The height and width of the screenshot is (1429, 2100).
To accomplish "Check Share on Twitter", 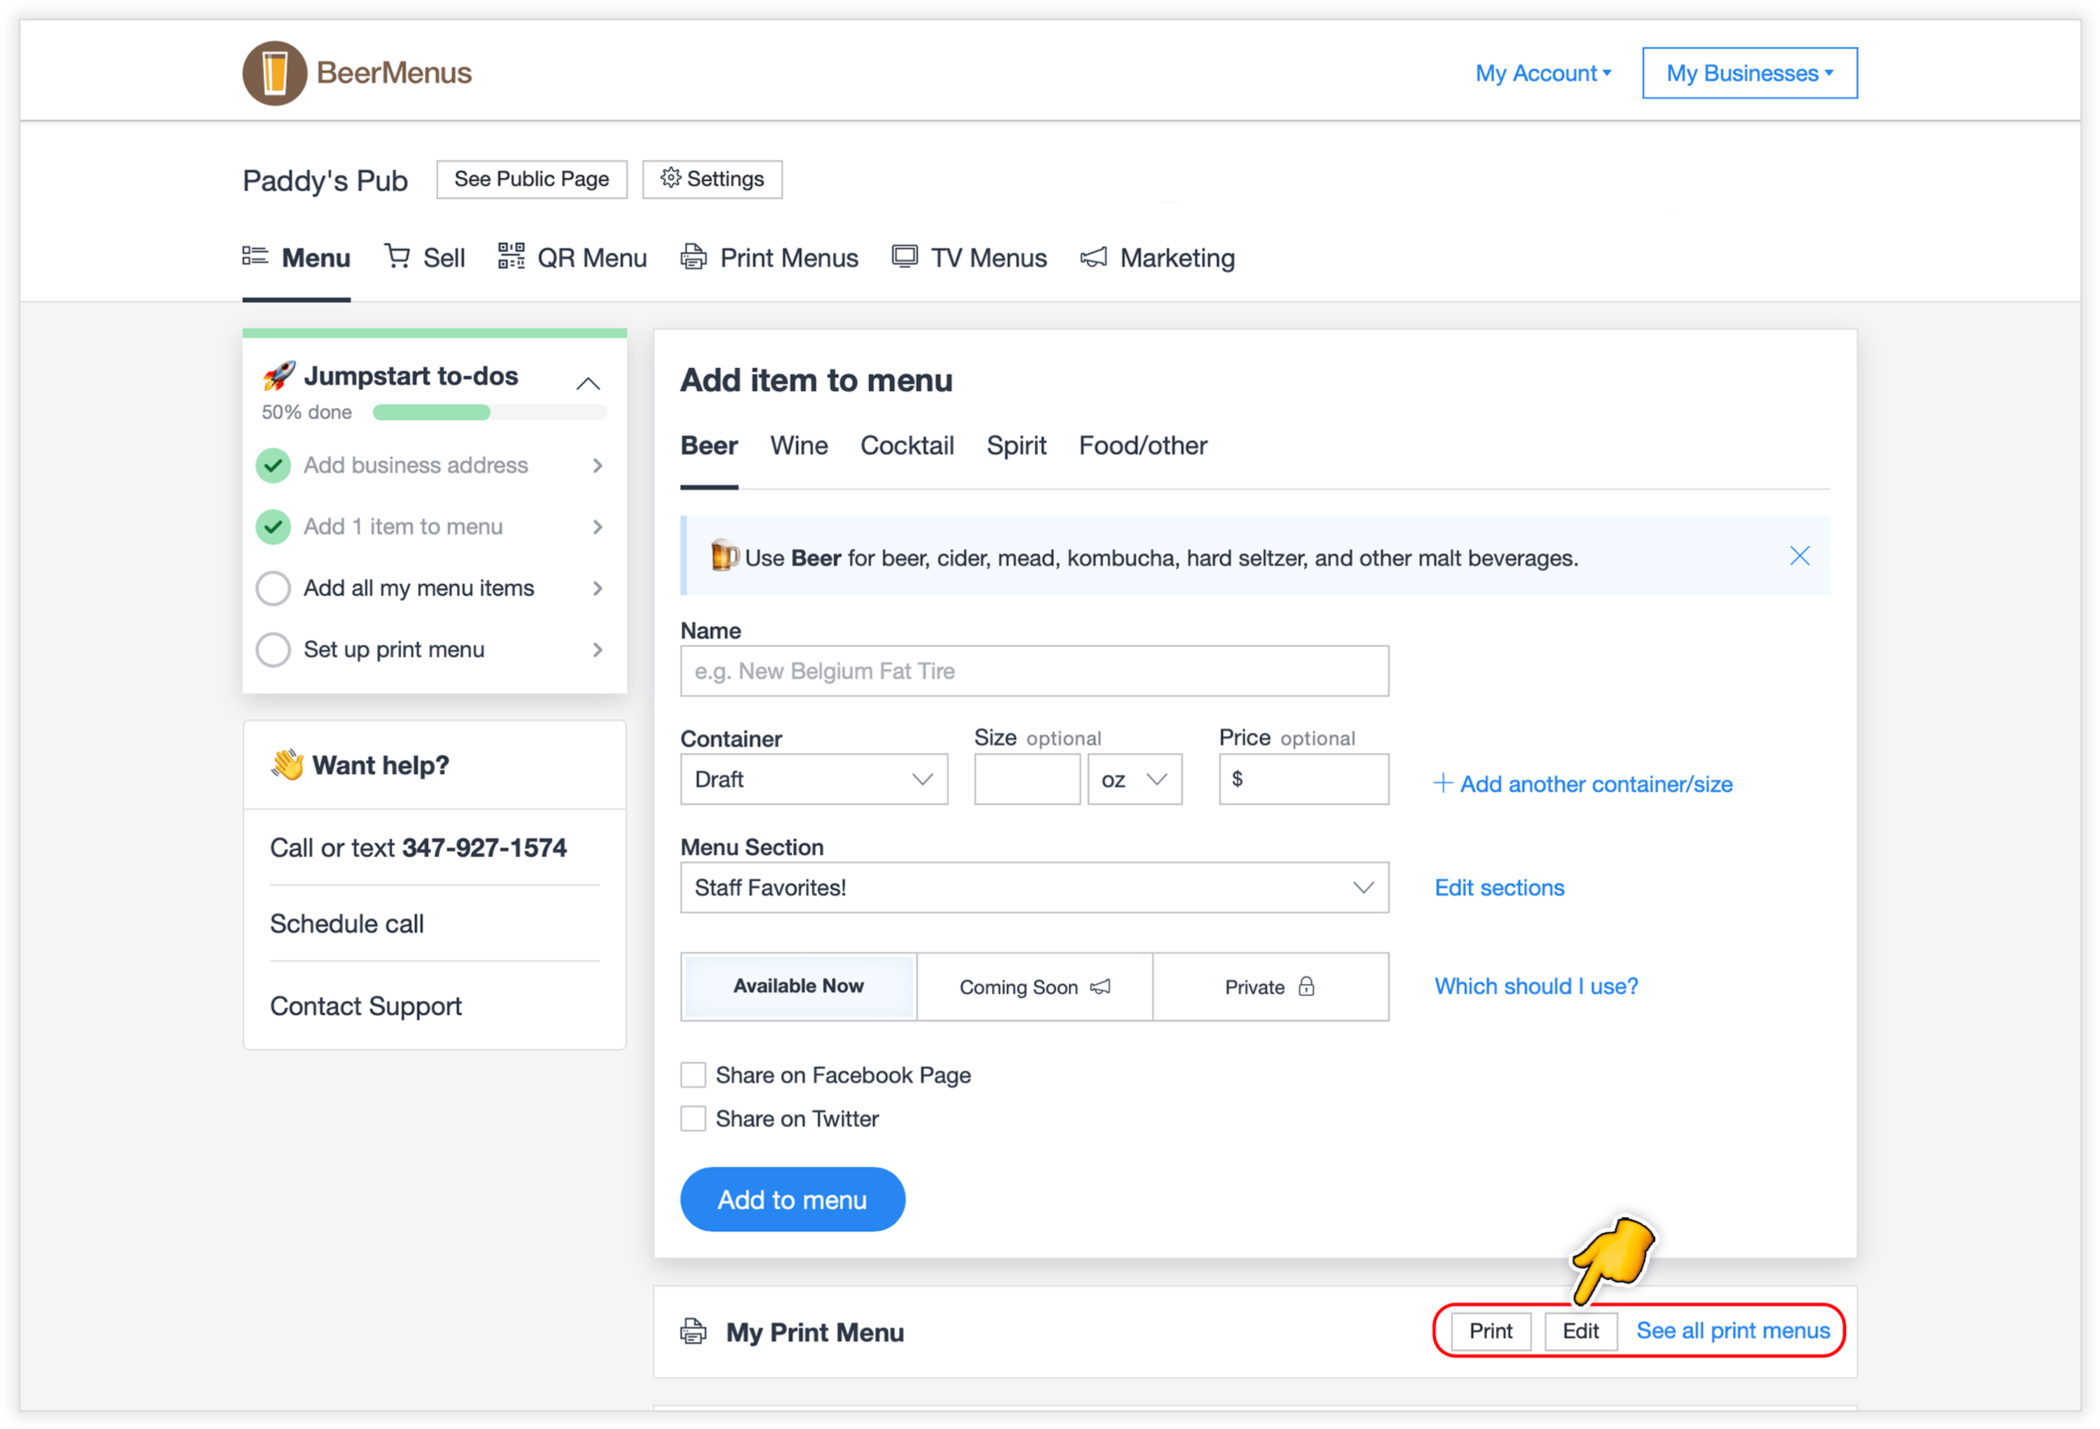I will [693, 1118].
